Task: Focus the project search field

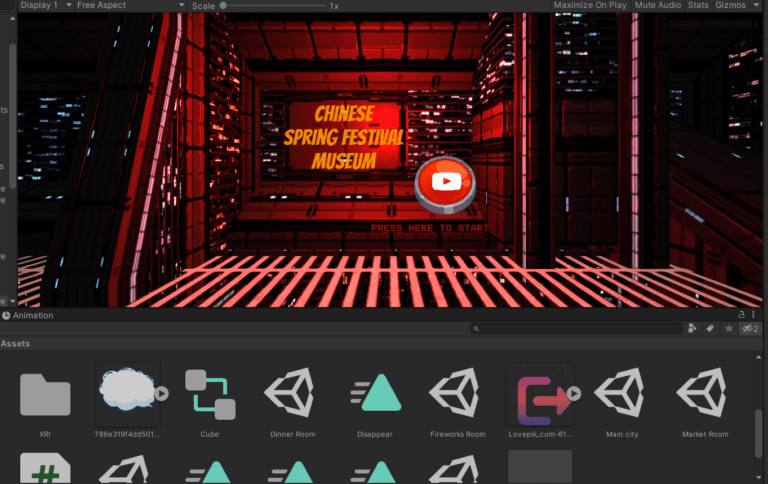Action: 576,329
